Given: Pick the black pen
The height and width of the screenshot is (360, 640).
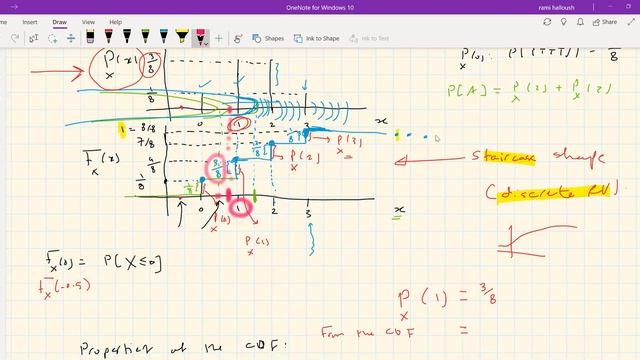Looking at the screenshot, I should [x=127, y=37].
